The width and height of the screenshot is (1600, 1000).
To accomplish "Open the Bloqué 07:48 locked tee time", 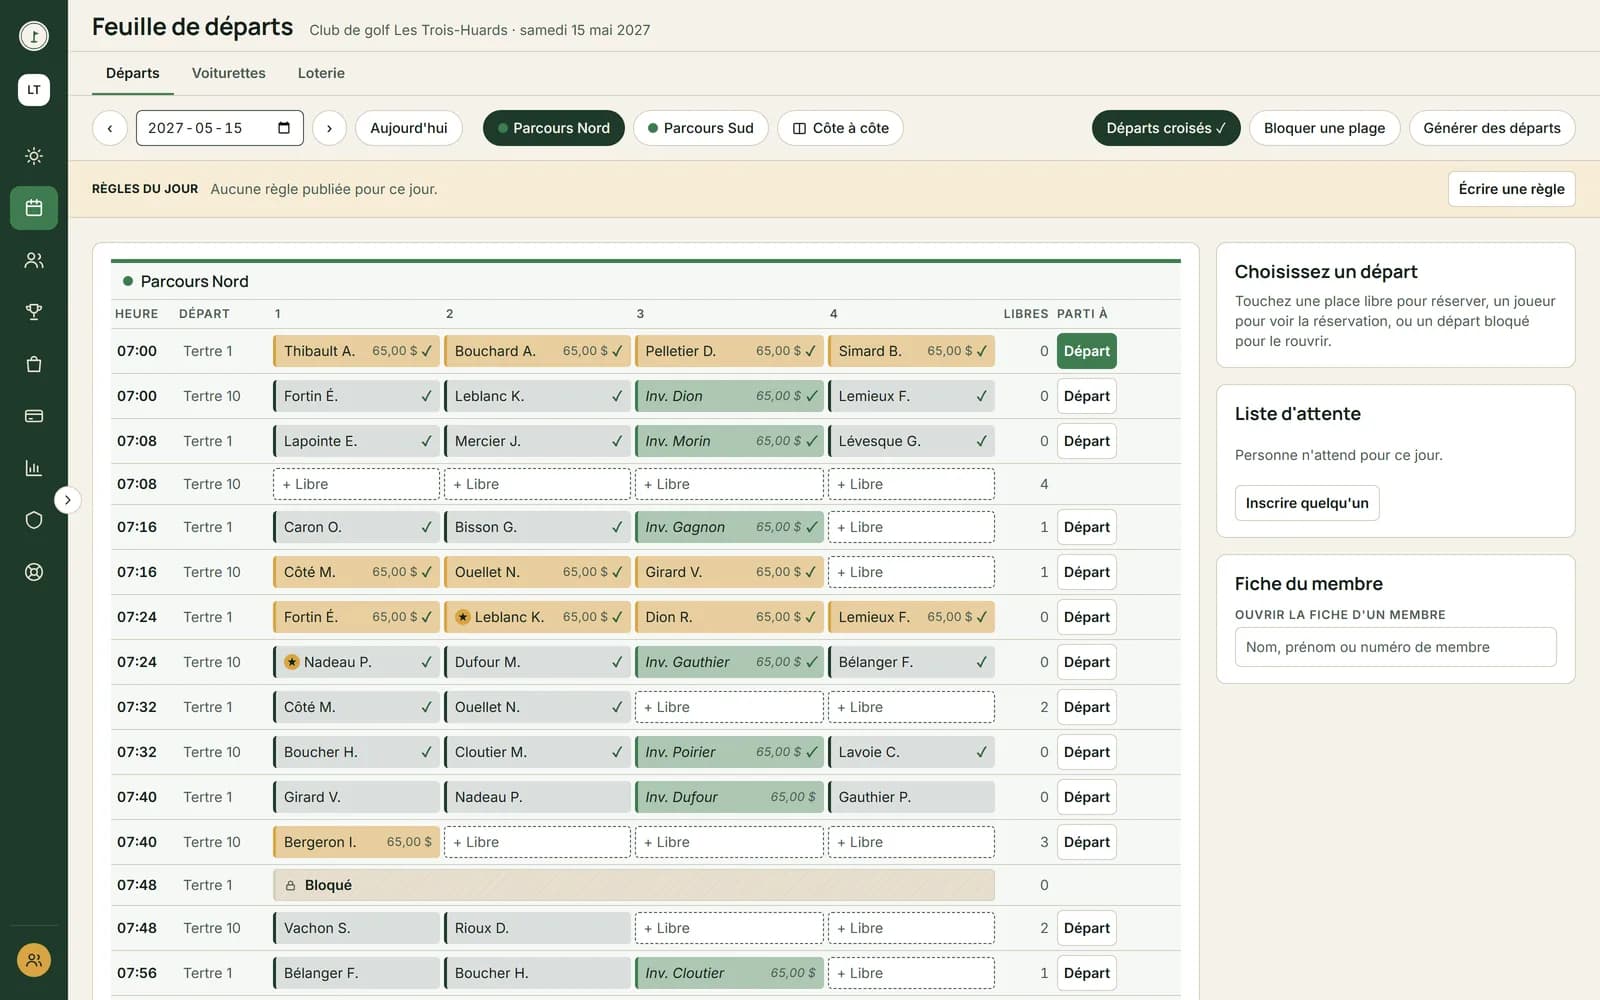I will click(x=634, y=885).
